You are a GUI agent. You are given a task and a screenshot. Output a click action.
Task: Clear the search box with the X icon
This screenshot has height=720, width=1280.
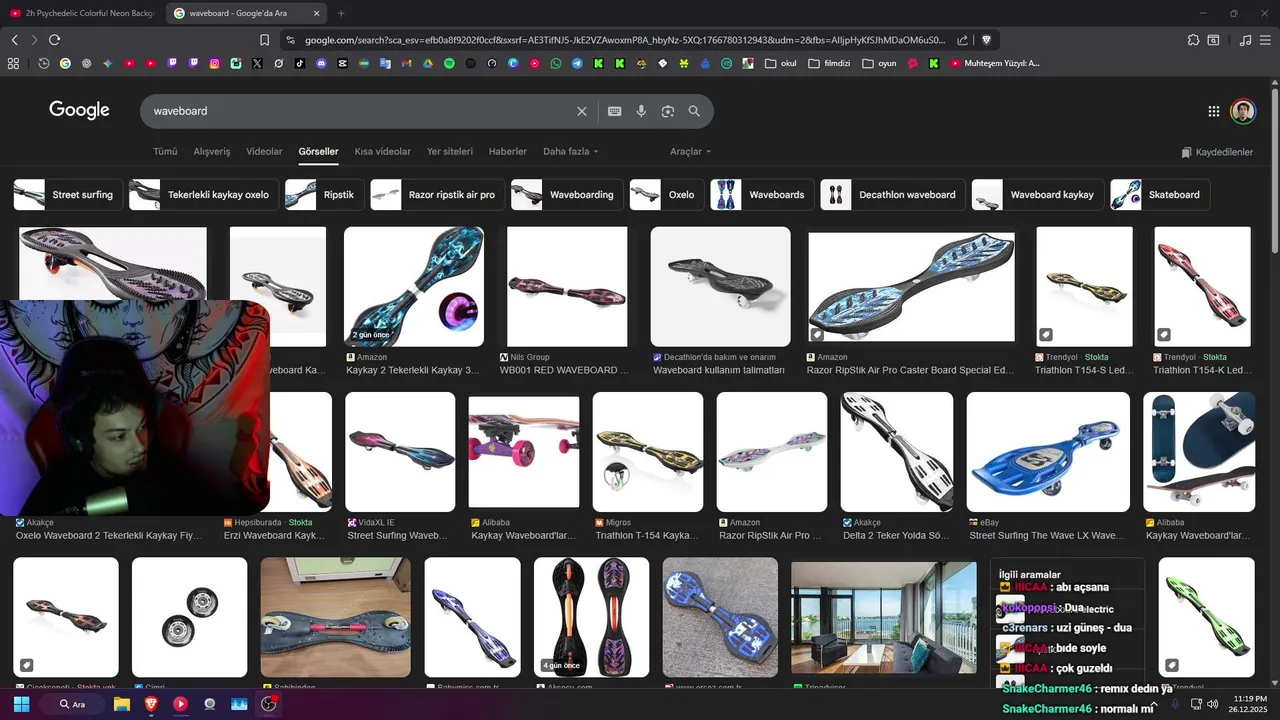[581, 111]
